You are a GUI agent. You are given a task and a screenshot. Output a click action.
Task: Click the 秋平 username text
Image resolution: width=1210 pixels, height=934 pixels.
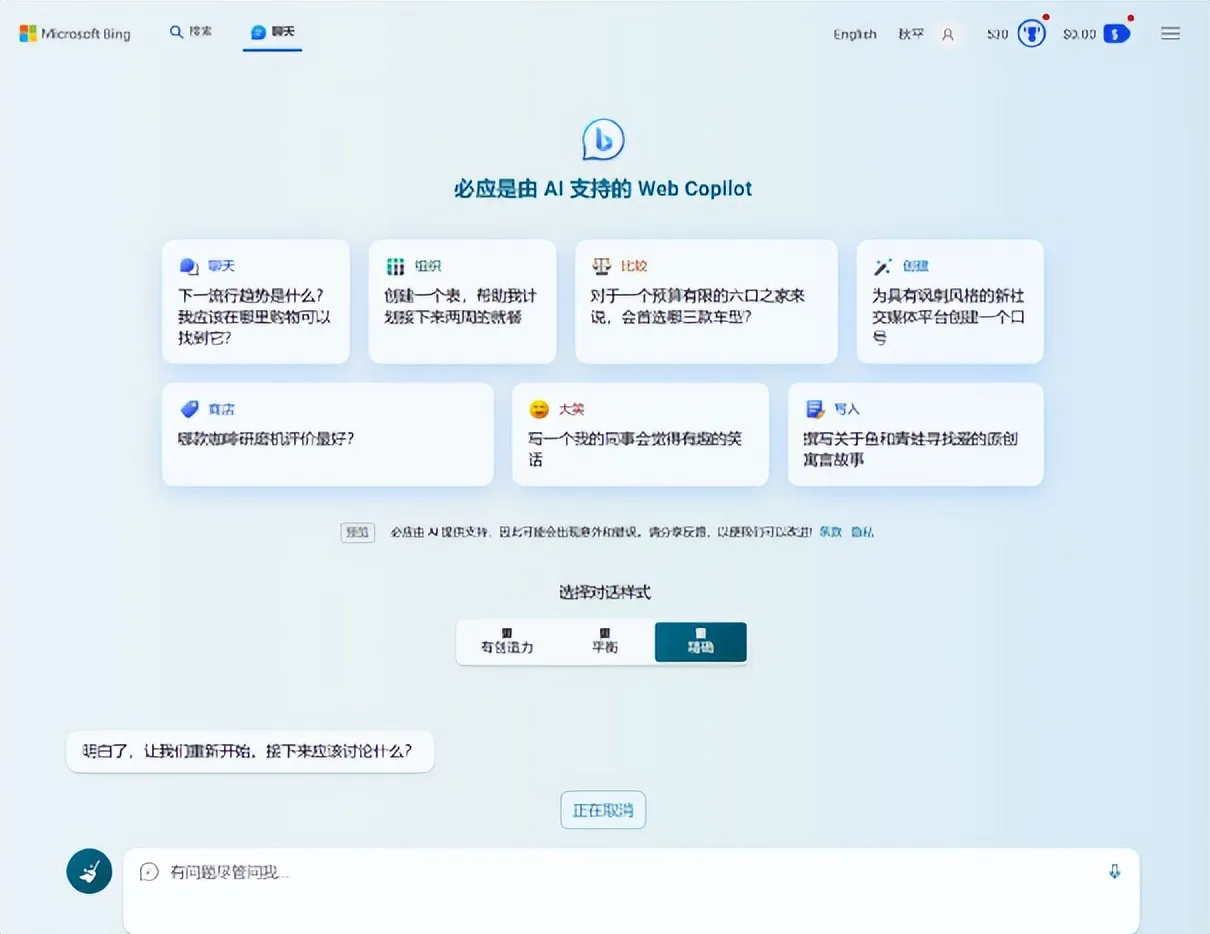[911, 34]
